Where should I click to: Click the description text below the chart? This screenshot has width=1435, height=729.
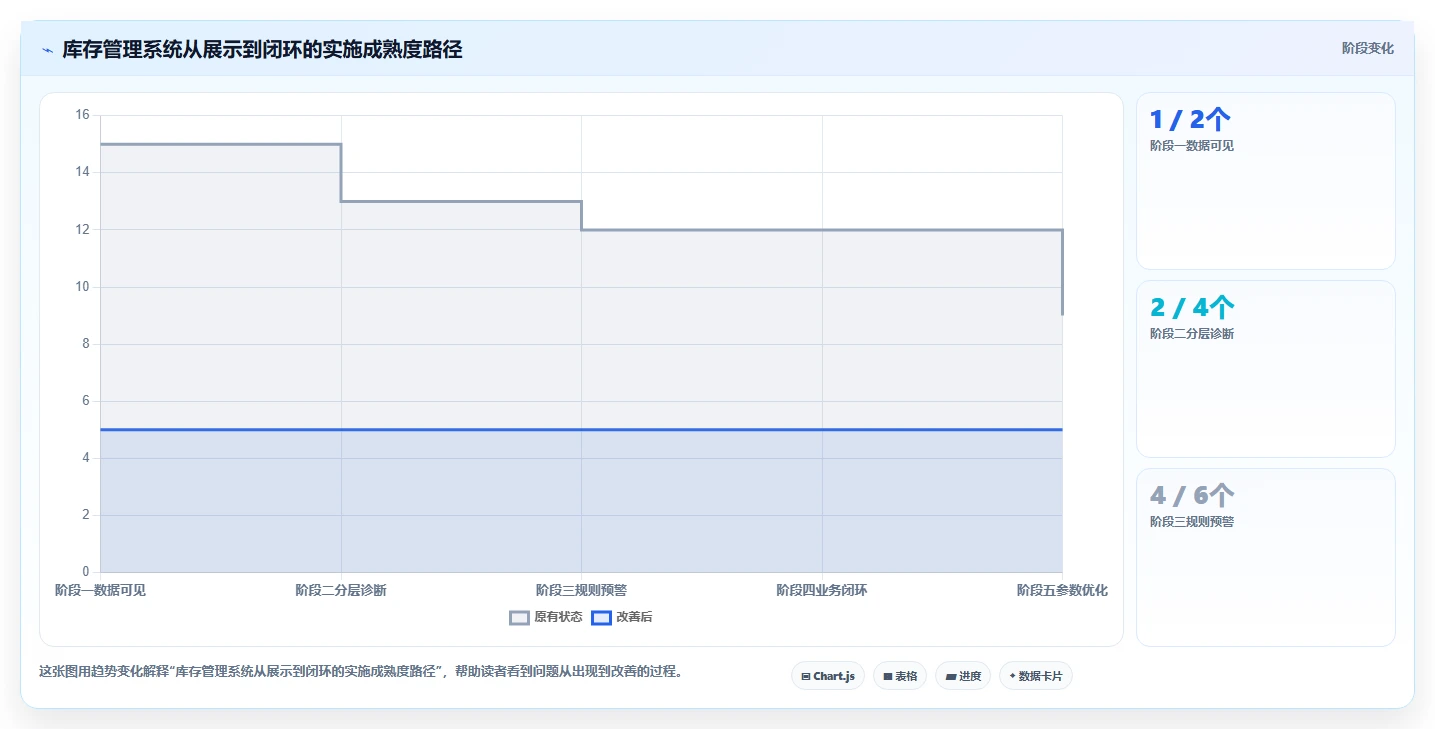coord(363,672)
